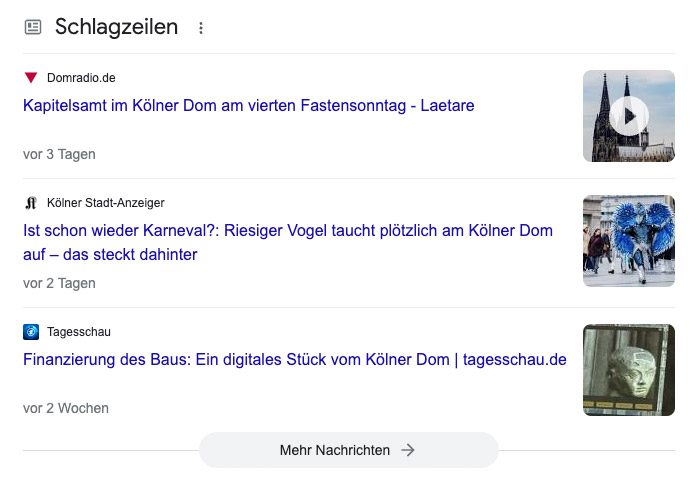Click the Mehr Nachrichten button
Image resolution: width=699 pixels, height=479 pixels.
coord(349,450)
